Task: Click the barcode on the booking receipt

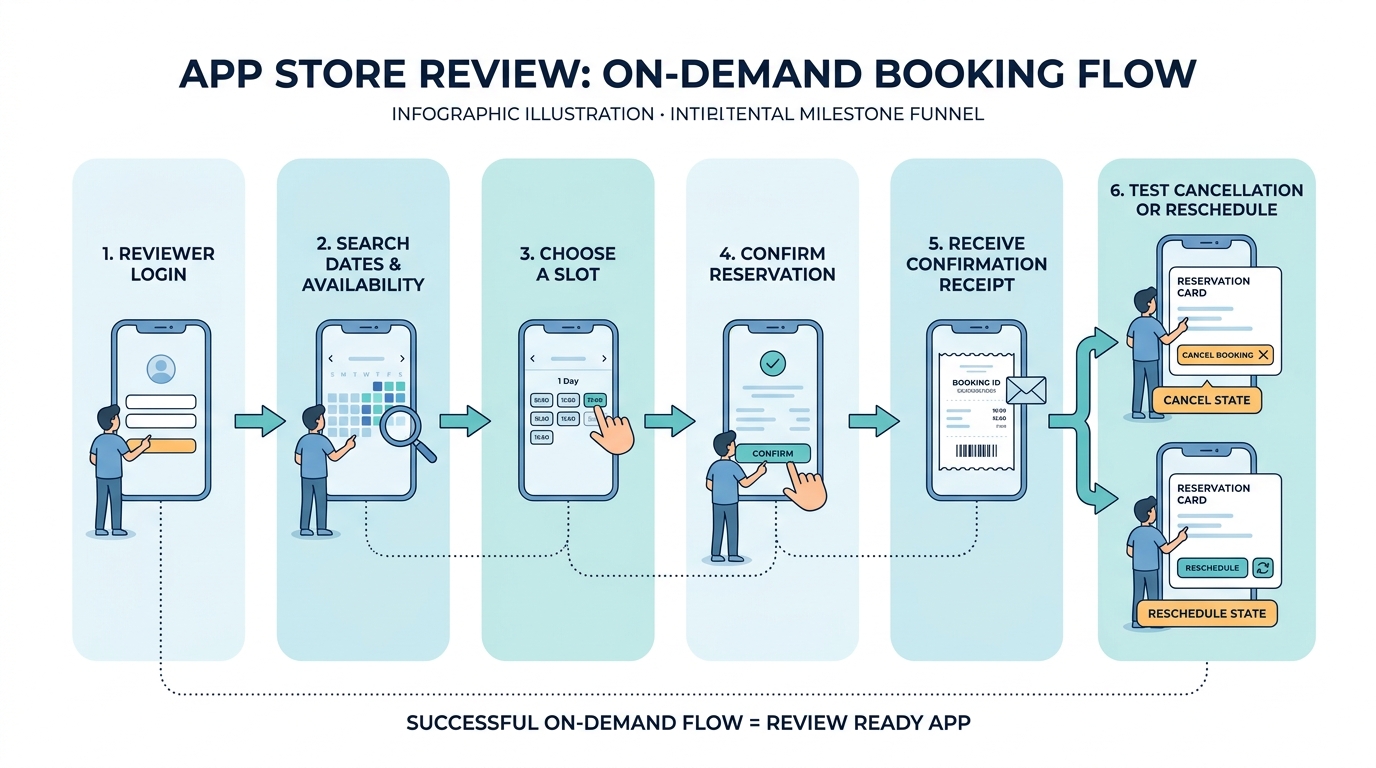Action: click(x=976, y=452)
